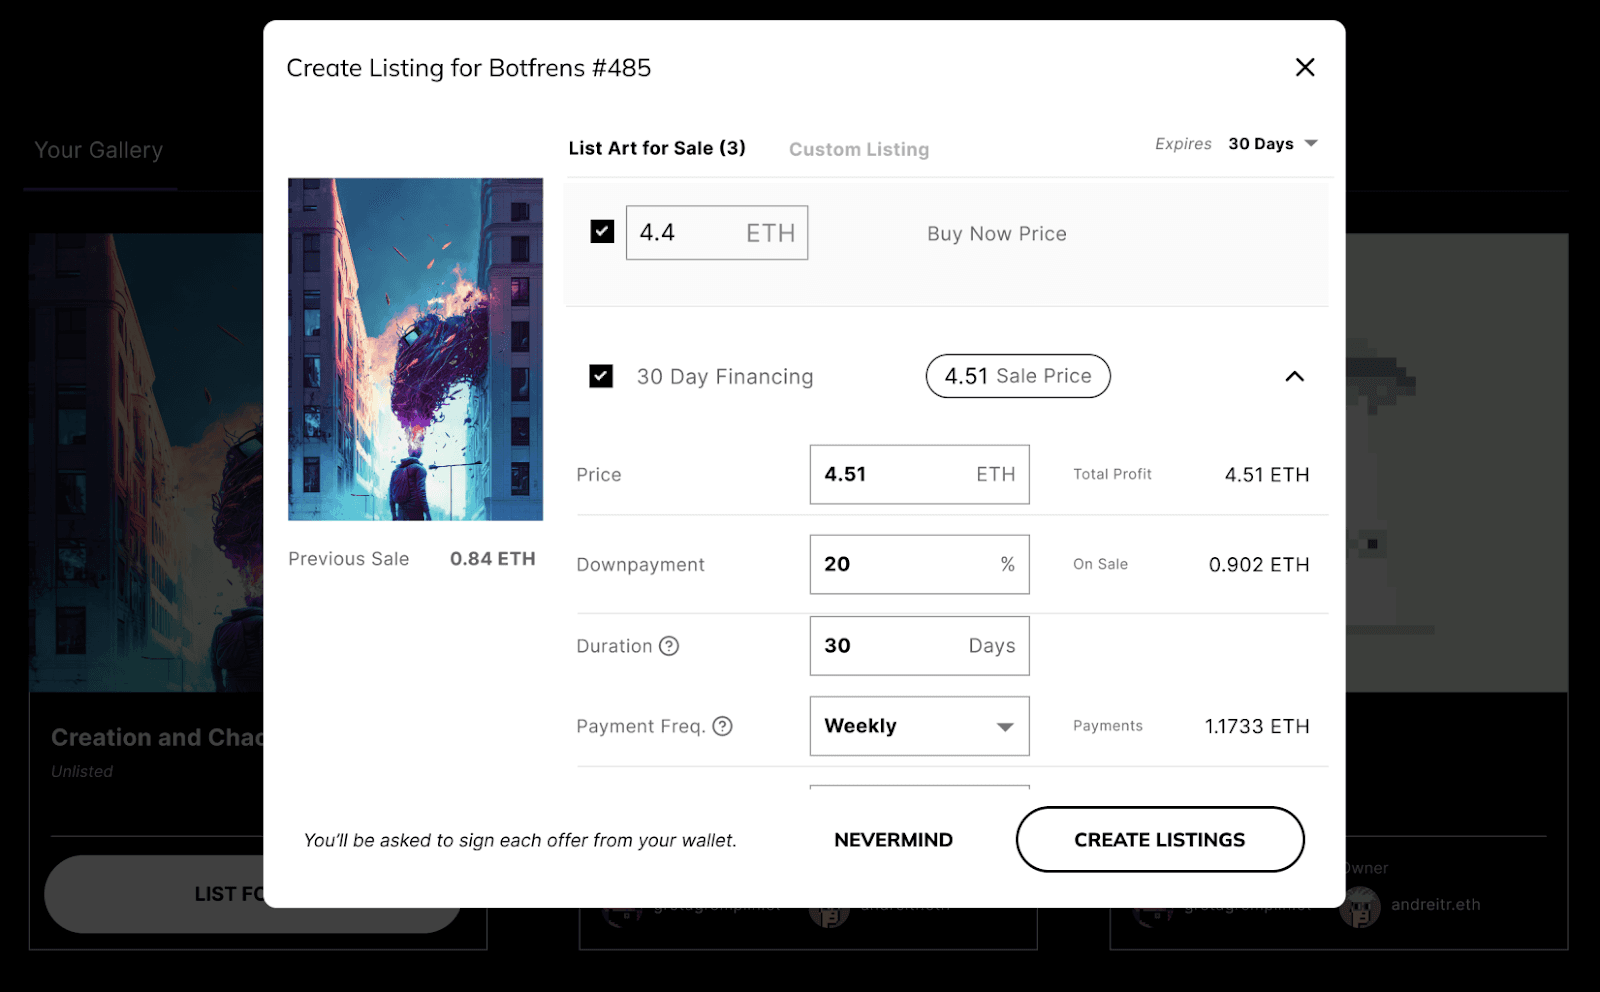Screen dimensions: 1600x992
Task: Select the List Art for Sale tab
Action: click(x=658, y=147)
